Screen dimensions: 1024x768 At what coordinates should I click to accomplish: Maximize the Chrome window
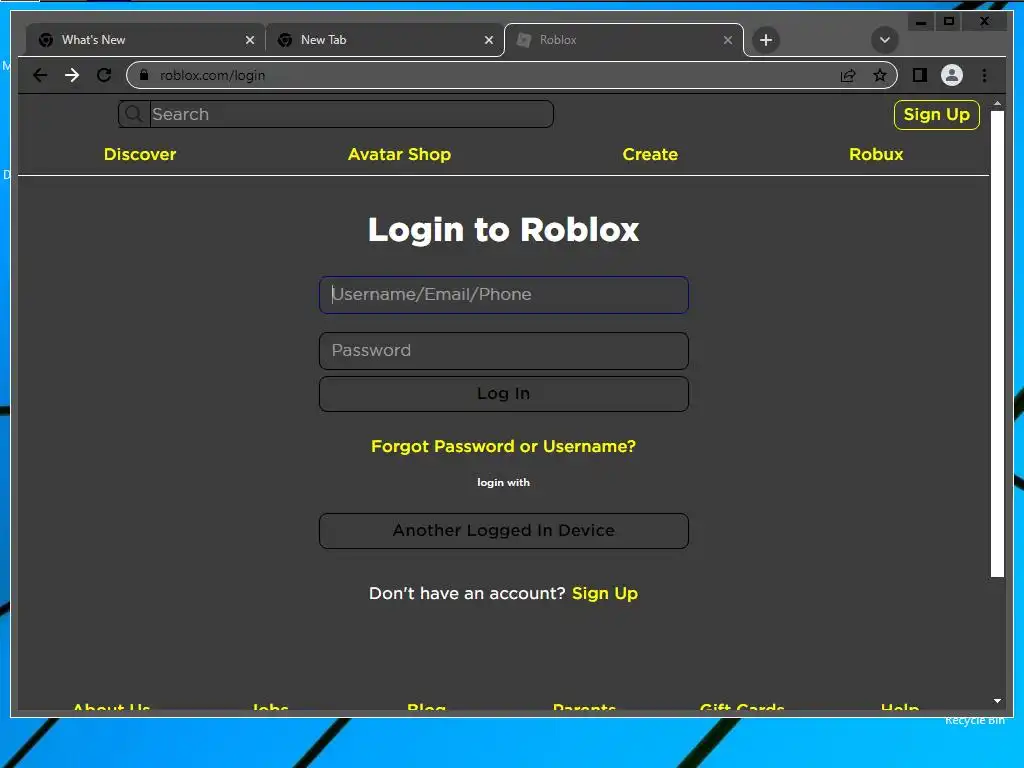click(949, 22)
